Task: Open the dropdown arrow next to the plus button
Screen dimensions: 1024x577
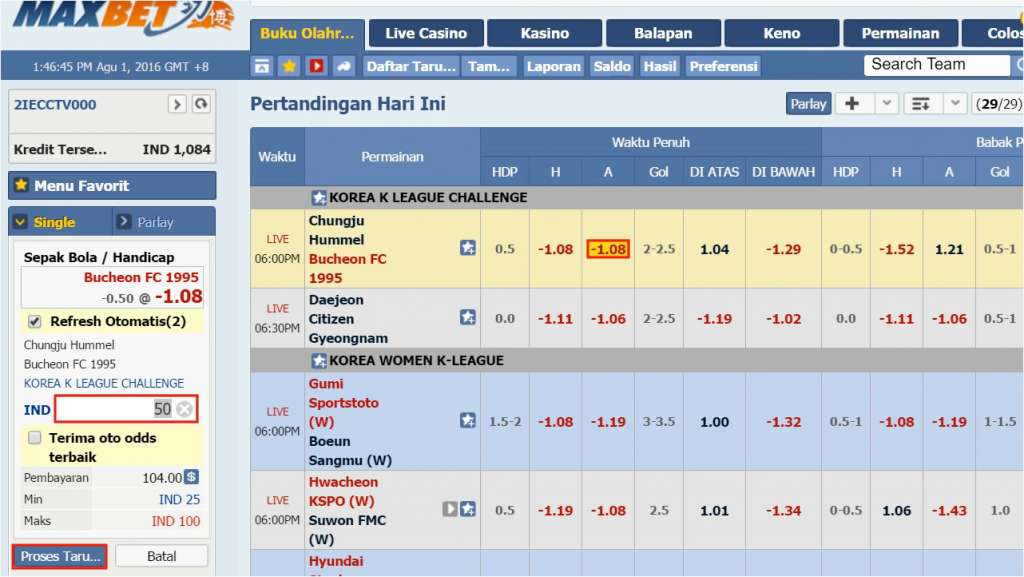Action: 887,104
